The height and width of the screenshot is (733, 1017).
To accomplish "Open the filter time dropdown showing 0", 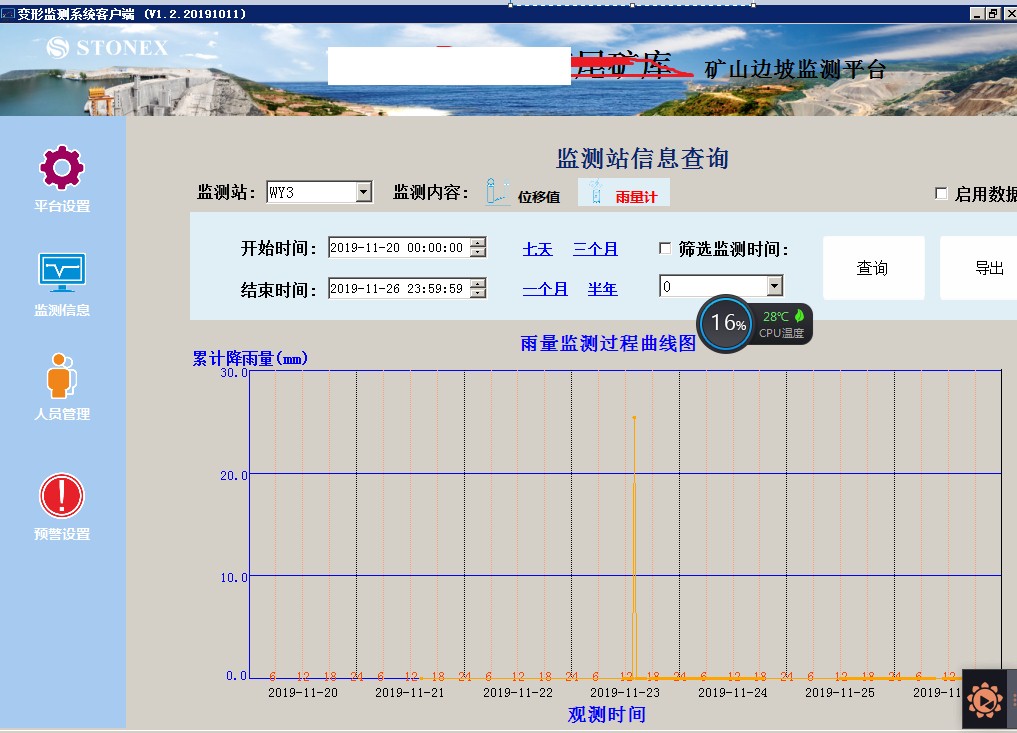I will coord(774,287).
